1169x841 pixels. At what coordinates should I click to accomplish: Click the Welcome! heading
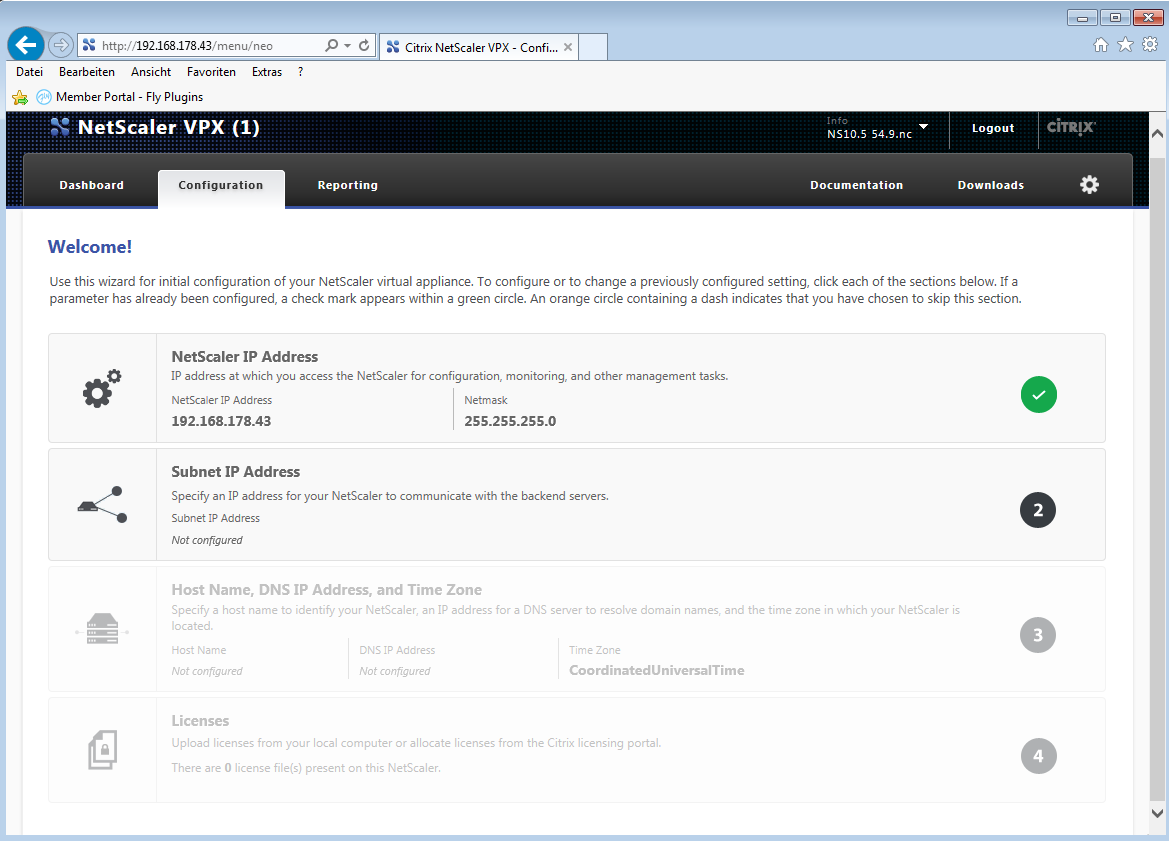point(89,247)
